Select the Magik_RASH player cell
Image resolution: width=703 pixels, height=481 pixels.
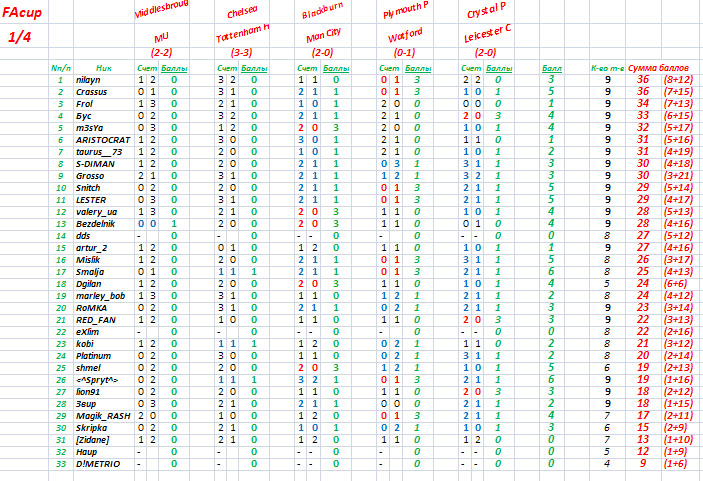click(x=99, y=416)
